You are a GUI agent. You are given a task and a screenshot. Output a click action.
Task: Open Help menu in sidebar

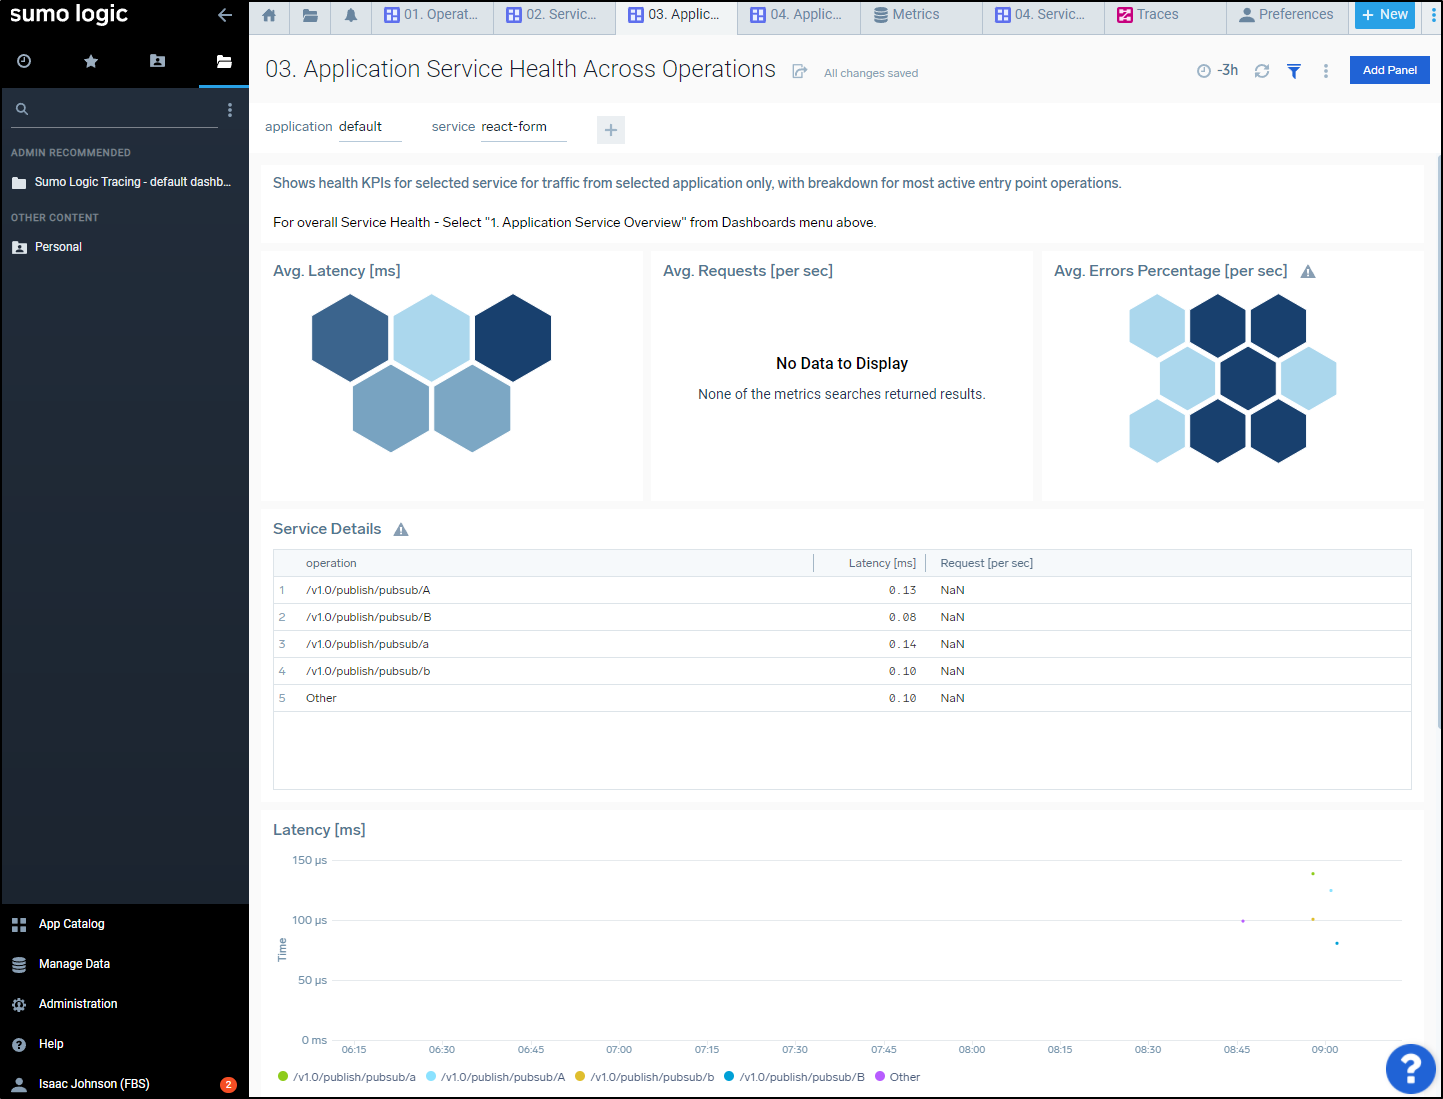tap(51, 1044)
